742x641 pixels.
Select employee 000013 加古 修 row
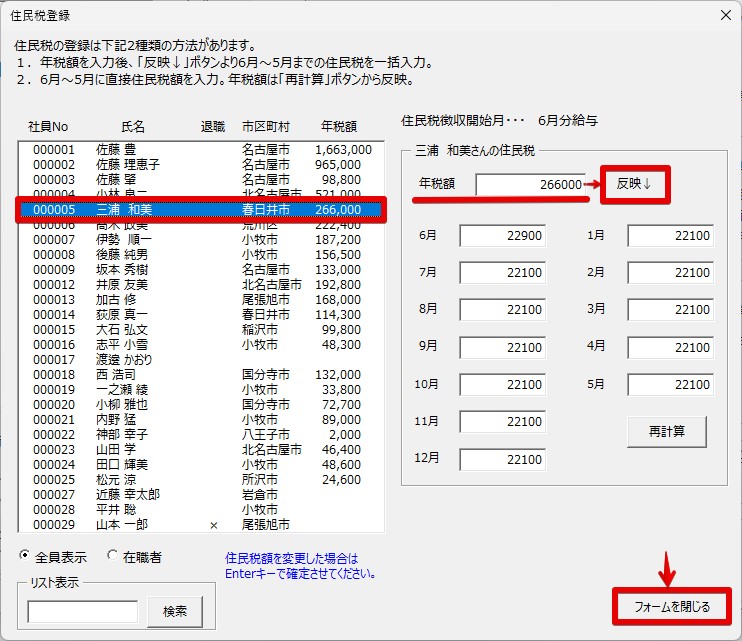tap(201, 299)
